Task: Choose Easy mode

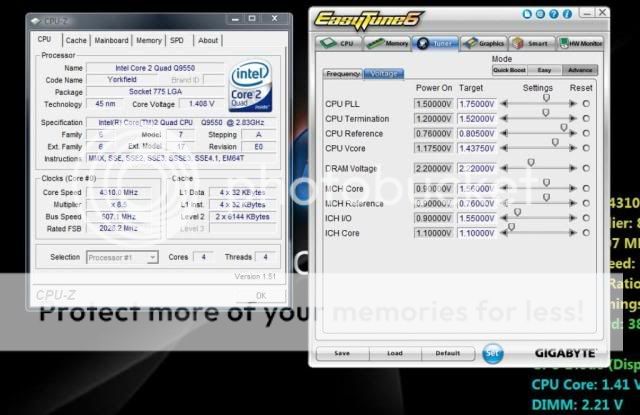Action: [x=544, y=70]
